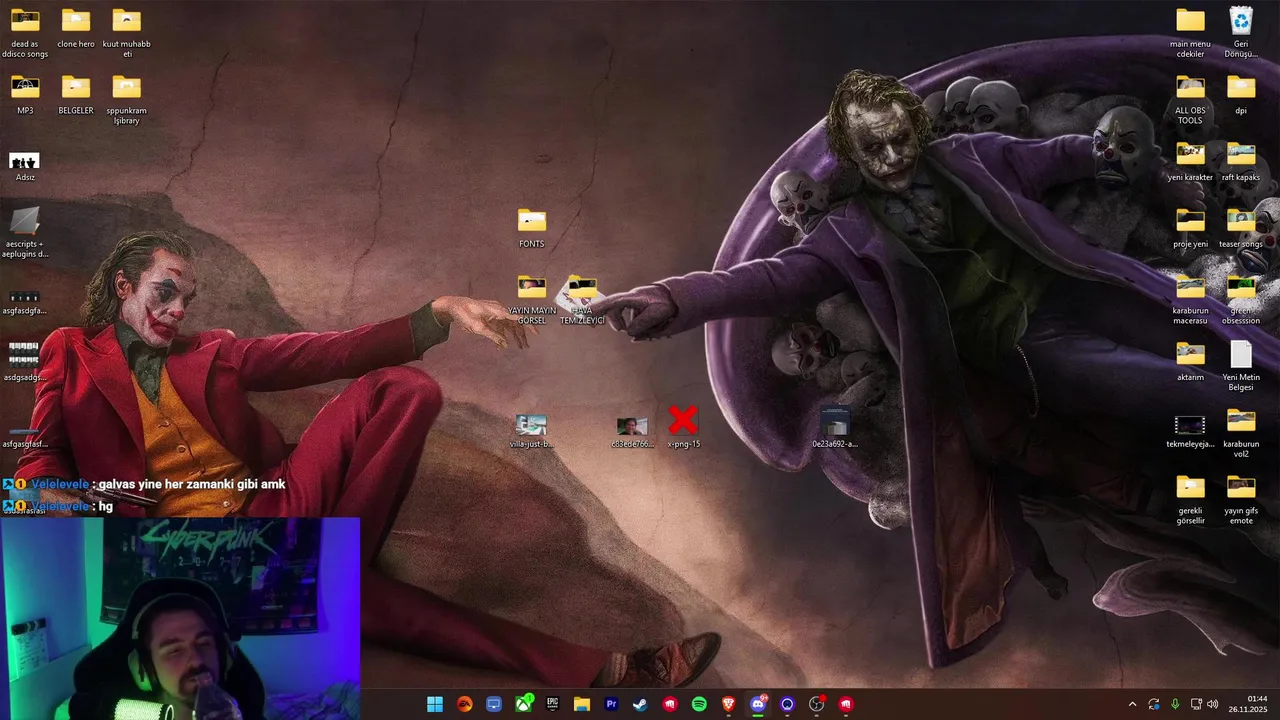Launch the Brave browser from taskbar
The width and height of the screenshot is (1280, 720).
coord(728,704)
